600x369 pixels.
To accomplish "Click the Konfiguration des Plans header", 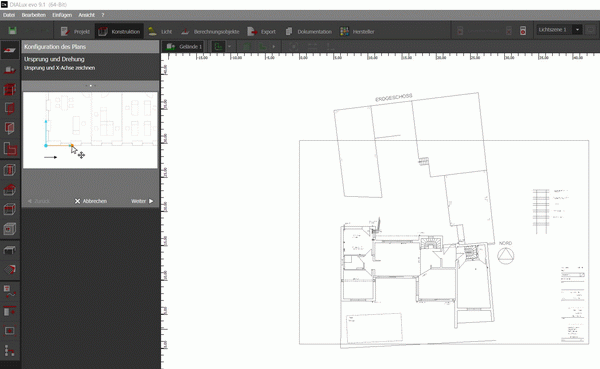I will click(x=90, y=47).
